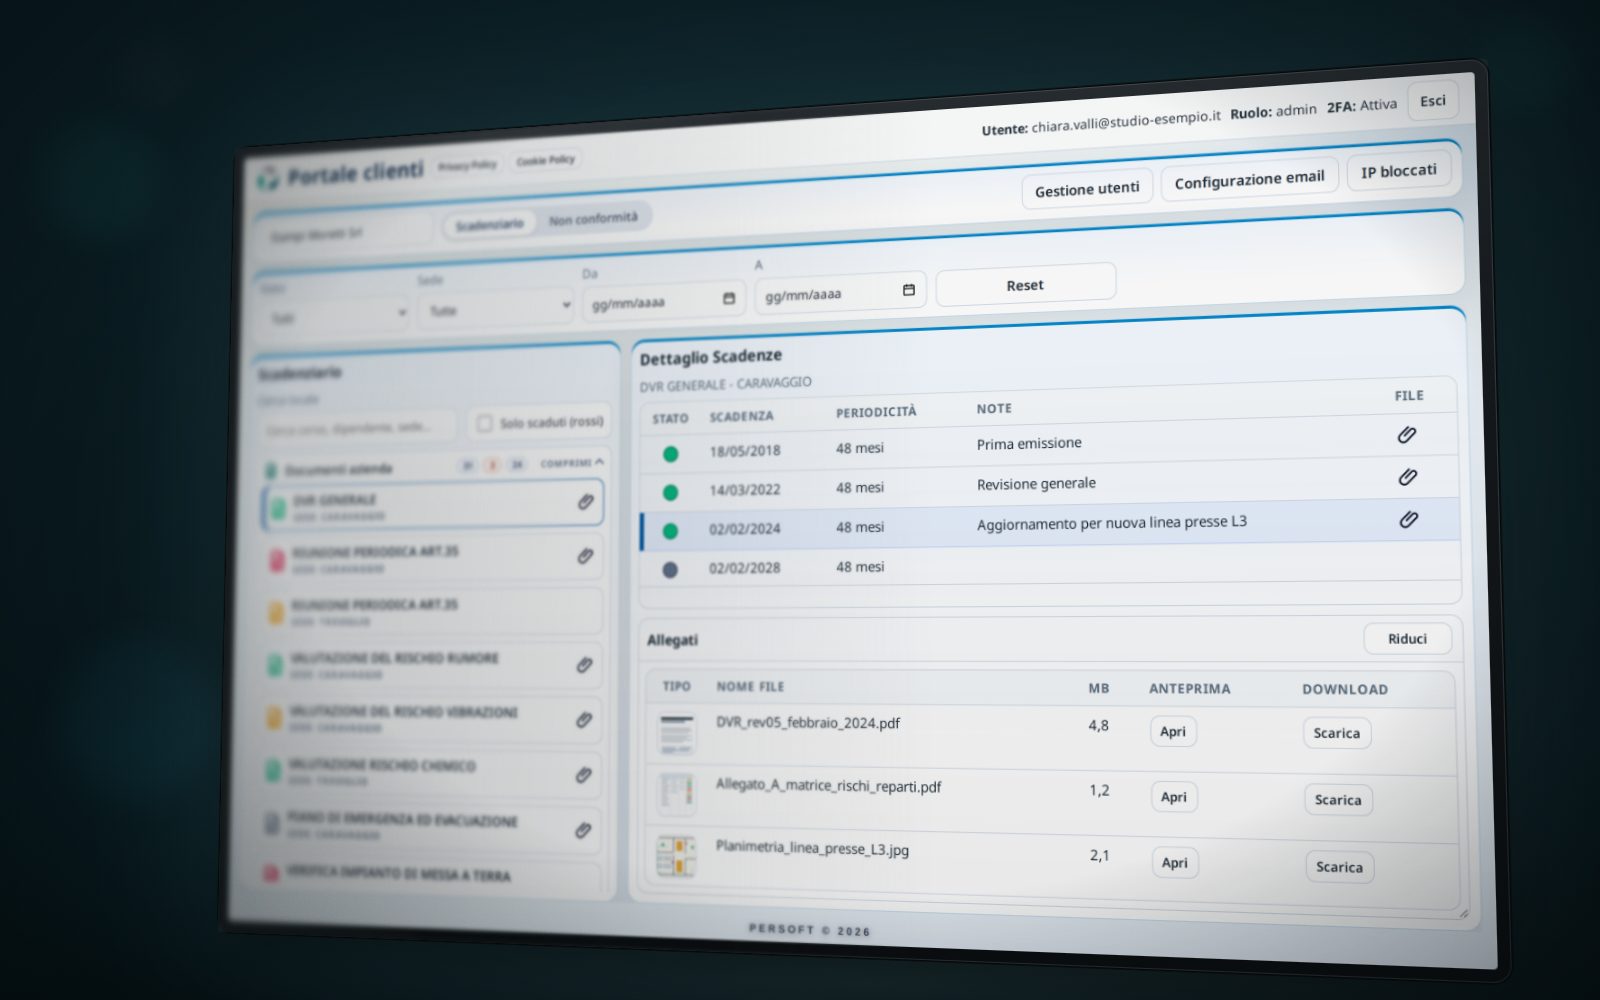Open the Sede dropdown showing Tutte
This screenshot has height=1000, width=1600.
click(497, 308)
